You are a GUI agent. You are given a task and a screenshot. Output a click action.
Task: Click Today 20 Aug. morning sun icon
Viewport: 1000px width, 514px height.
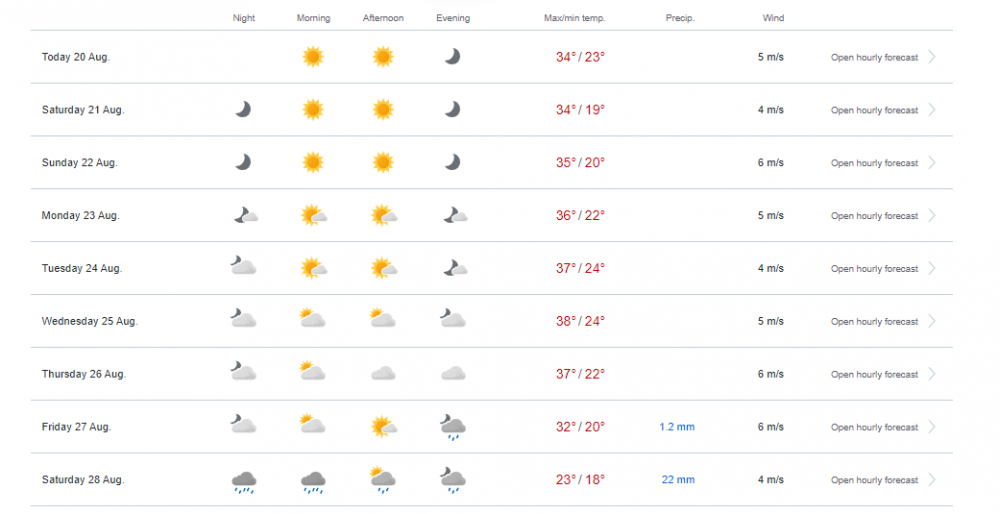313,57
